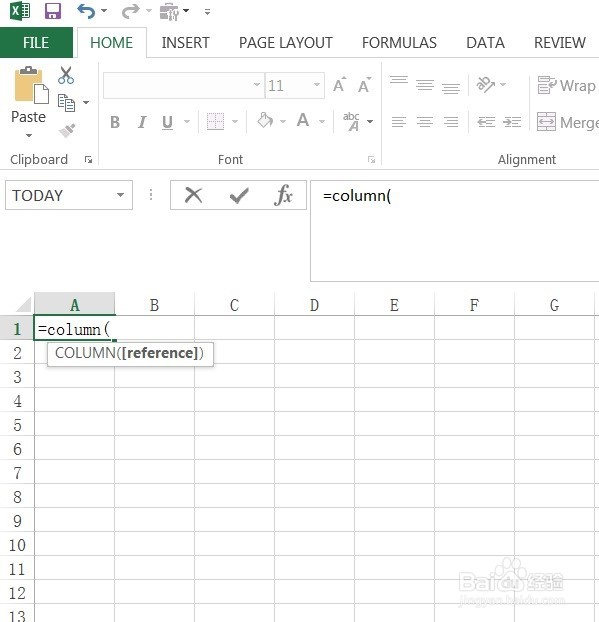Image resolution: width=599 pixels, height=622 pixels.
Task: Select Align Left icon
Action: (399, 122)
